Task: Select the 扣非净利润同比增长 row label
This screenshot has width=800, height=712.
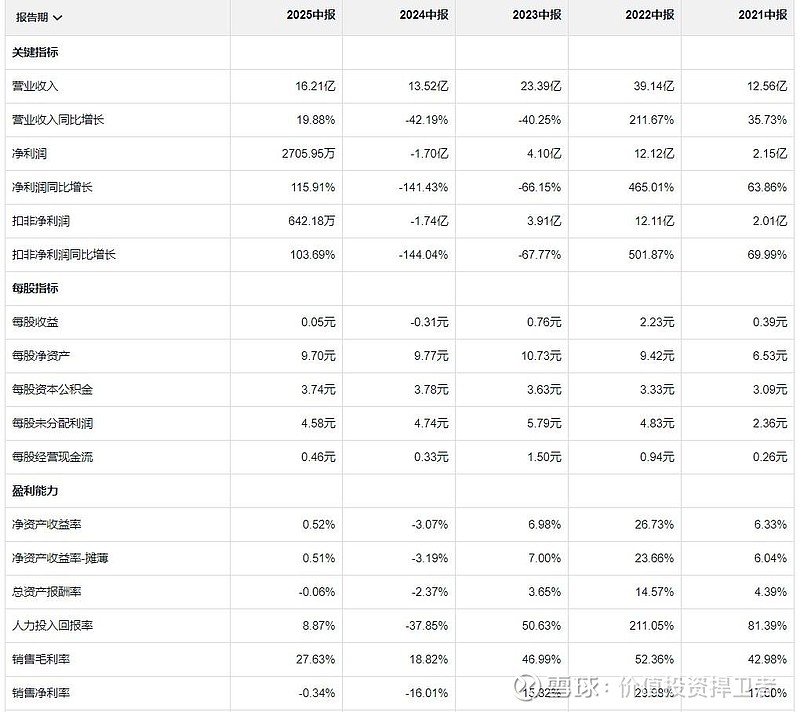Action: click(64, 255)
